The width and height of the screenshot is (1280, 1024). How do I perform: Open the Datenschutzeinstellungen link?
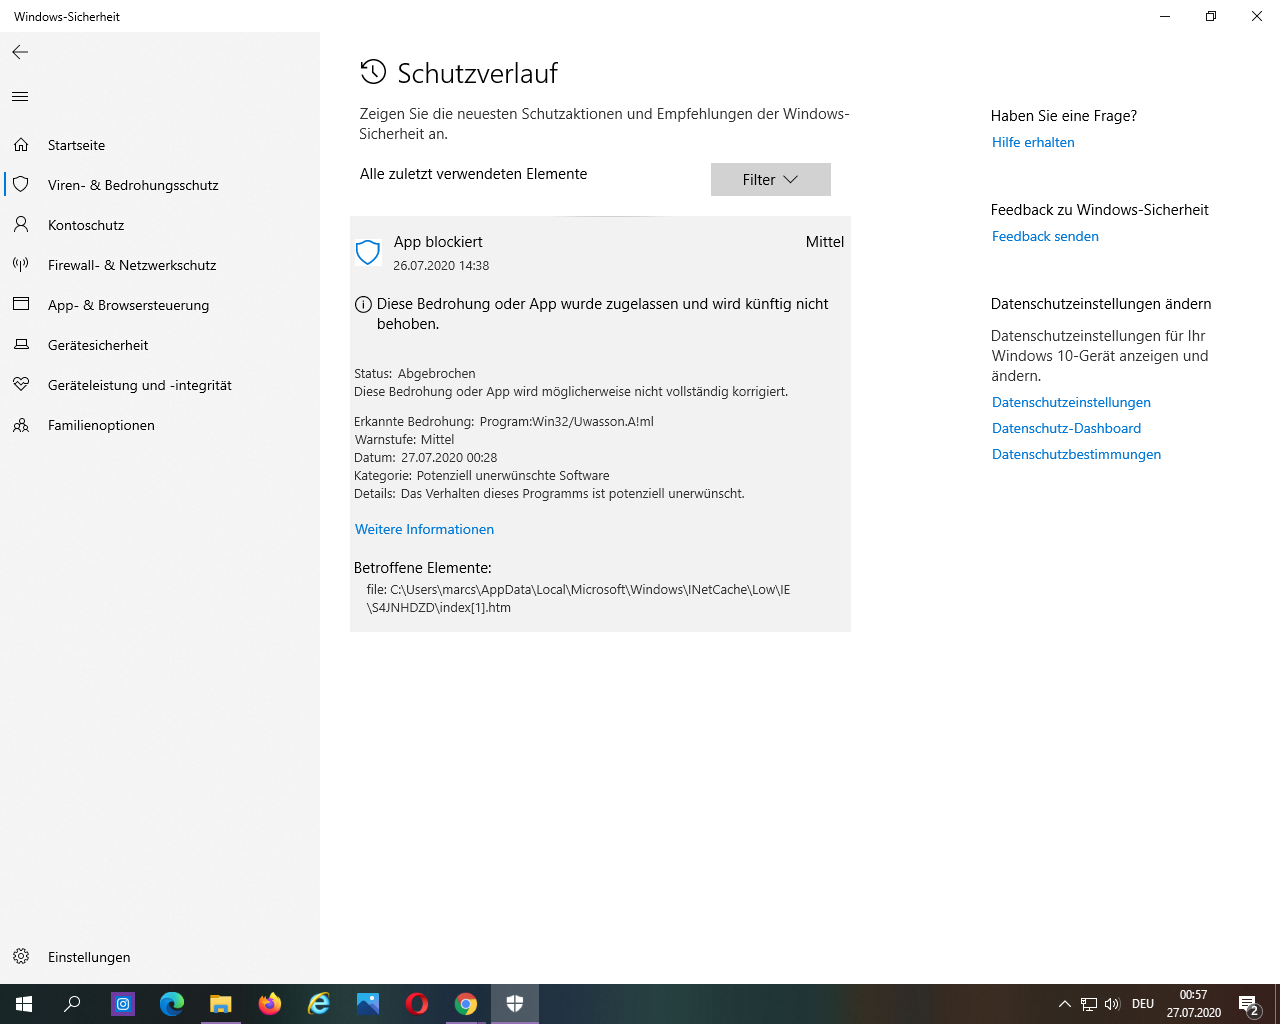point(1071,402)
